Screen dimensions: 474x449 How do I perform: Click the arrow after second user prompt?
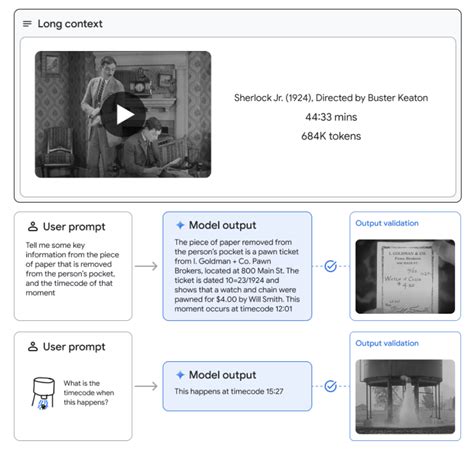coord(146,386)
